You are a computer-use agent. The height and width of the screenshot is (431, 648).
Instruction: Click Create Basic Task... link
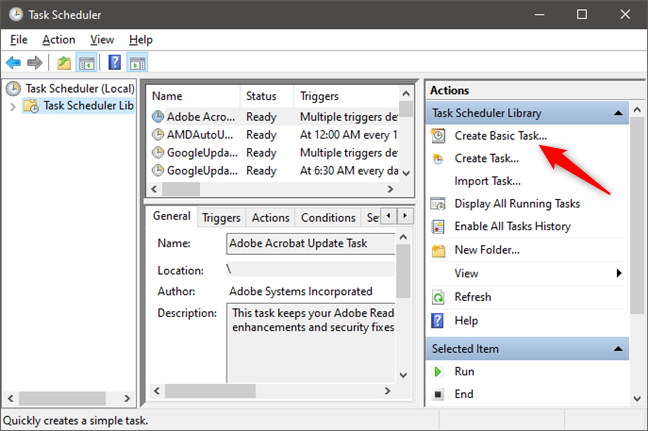click(x=500, y=136)
